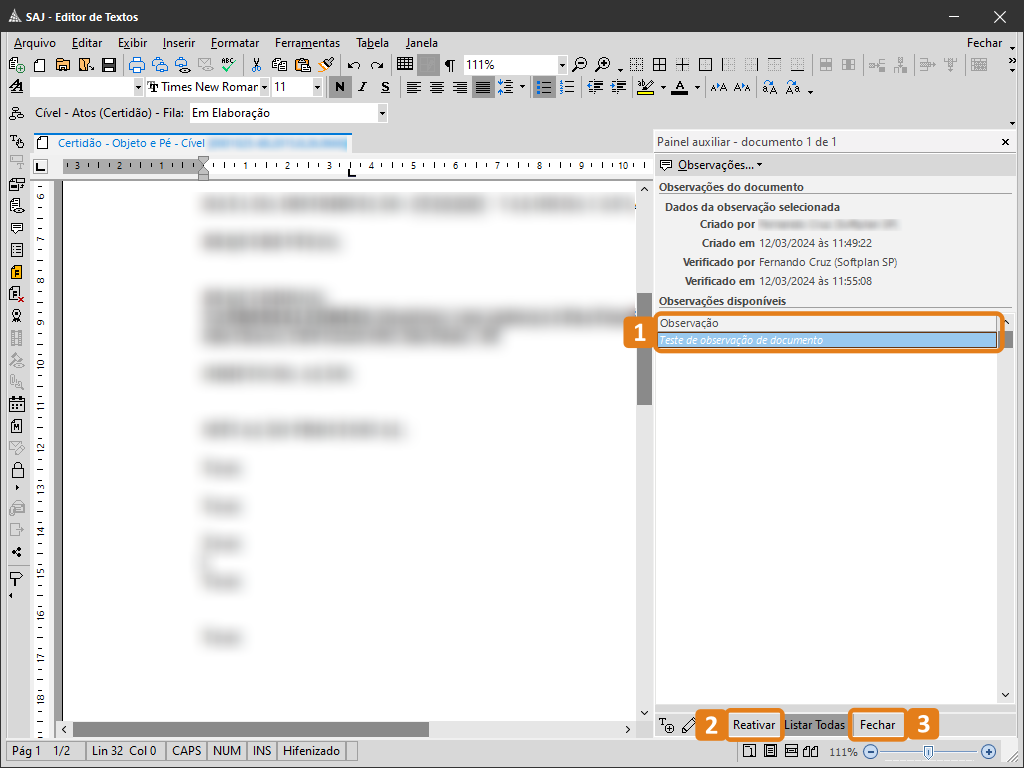The width and height of the screenshot is (1024, 768).
Task: Click the text highlight color icon
Action: click(645, 88)
